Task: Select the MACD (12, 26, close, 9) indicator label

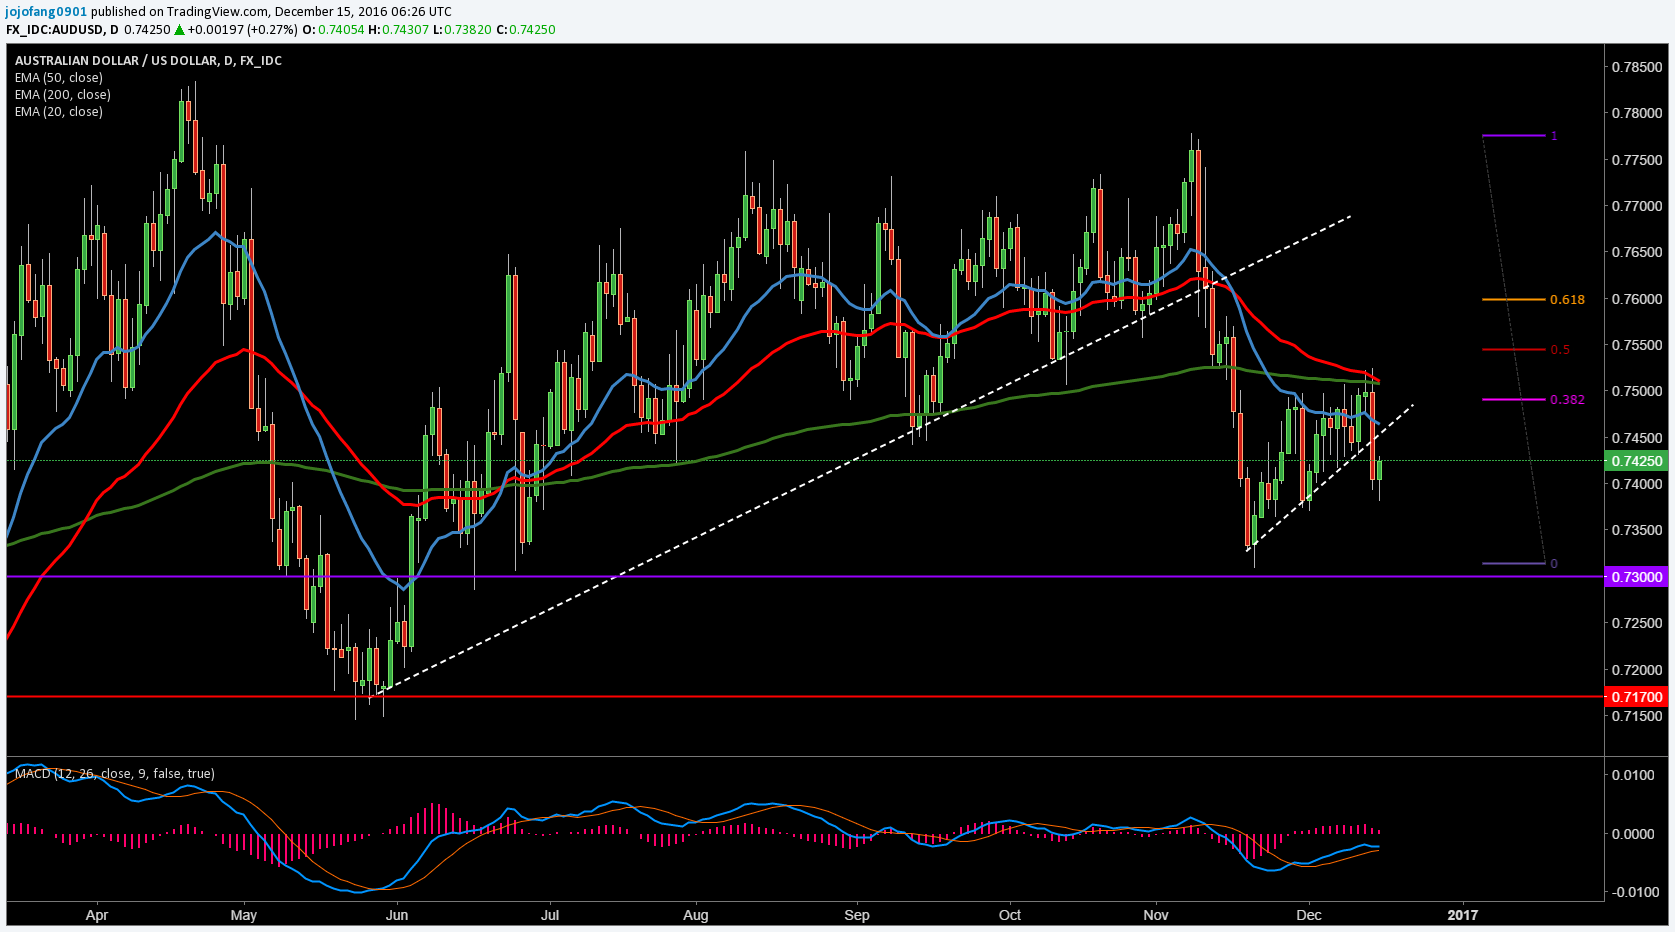Action: (x=114, y=774)
